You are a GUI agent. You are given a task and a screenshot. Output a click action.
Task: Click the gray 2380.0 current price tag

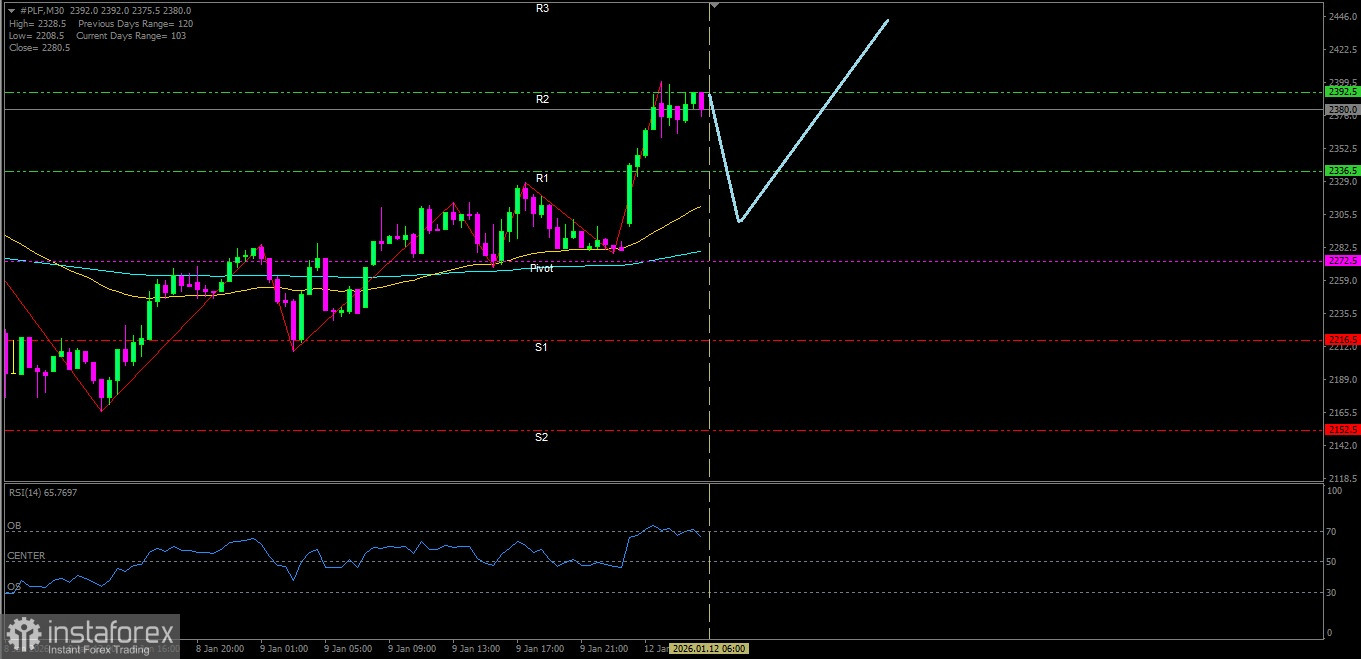[1341, 109]
